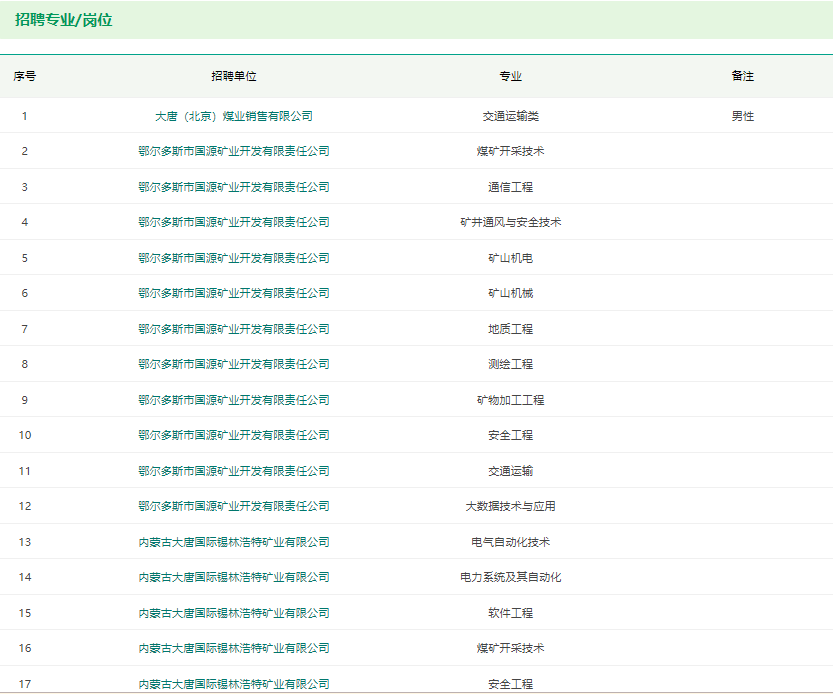Select the company name in row 9

coord(234,400)
